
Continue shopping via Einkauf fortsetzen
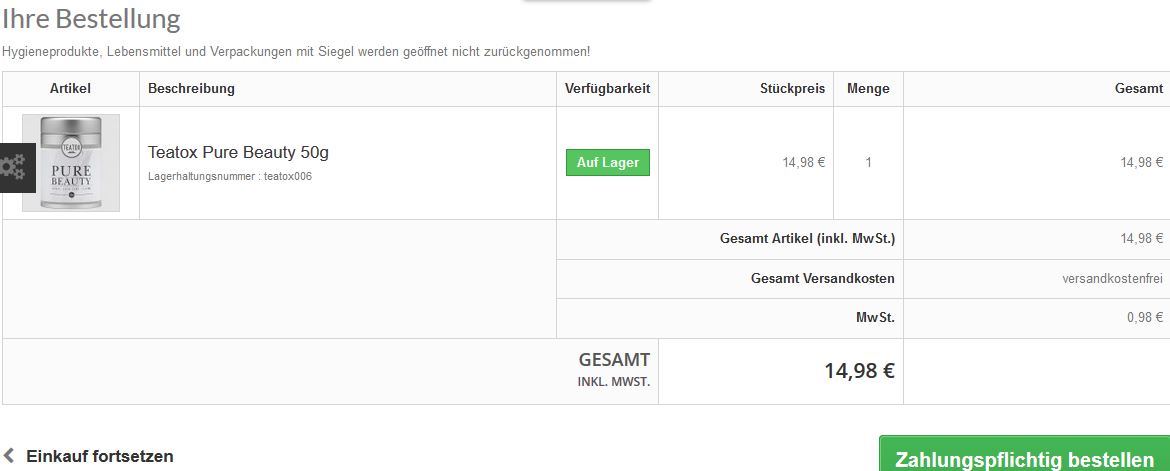99,456
